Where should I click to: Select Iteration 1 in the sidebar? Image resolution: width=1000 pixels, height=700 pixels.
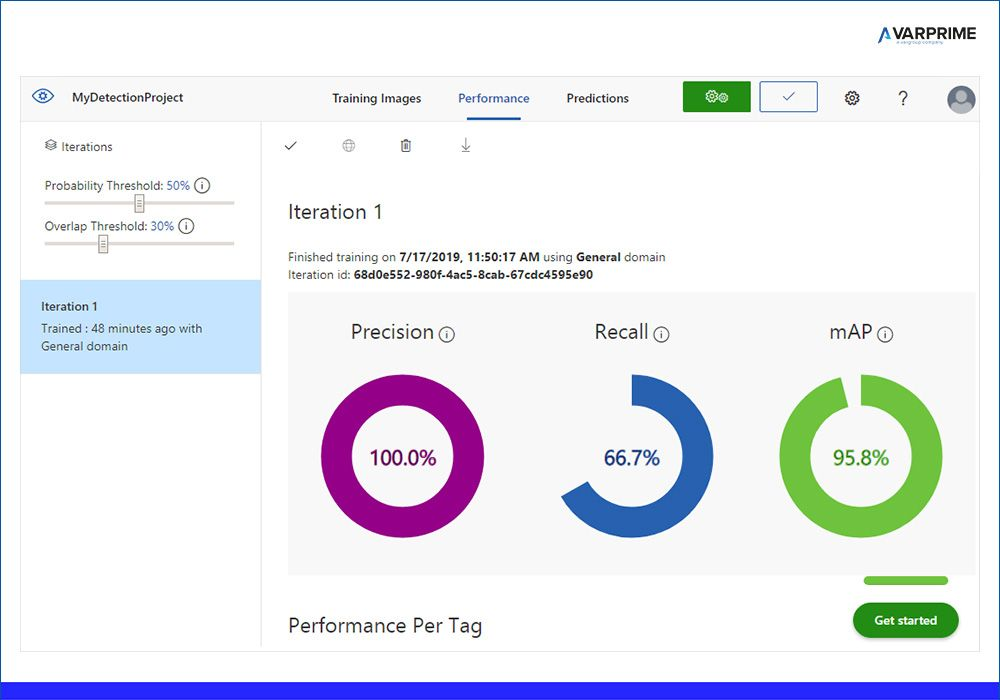tap(141, 326)
